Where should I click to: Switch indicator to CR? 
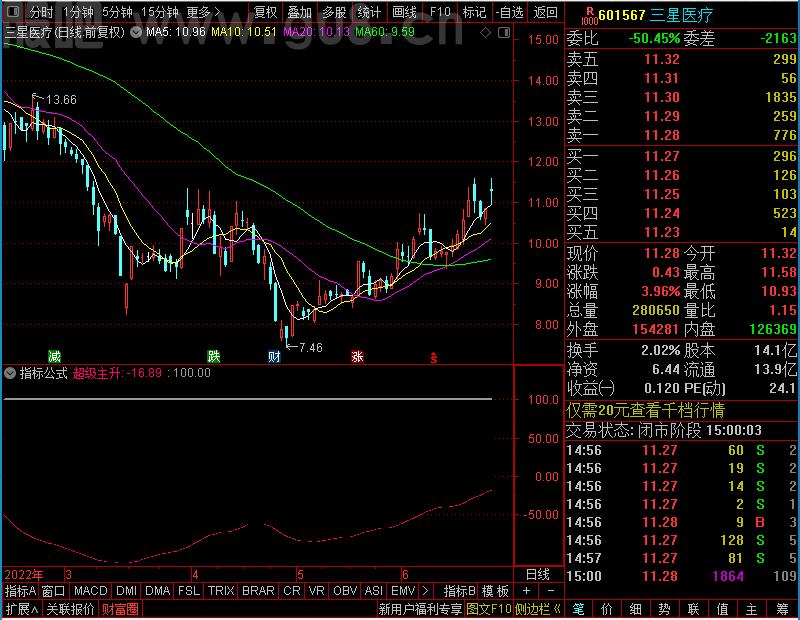(x=292, y=591)
